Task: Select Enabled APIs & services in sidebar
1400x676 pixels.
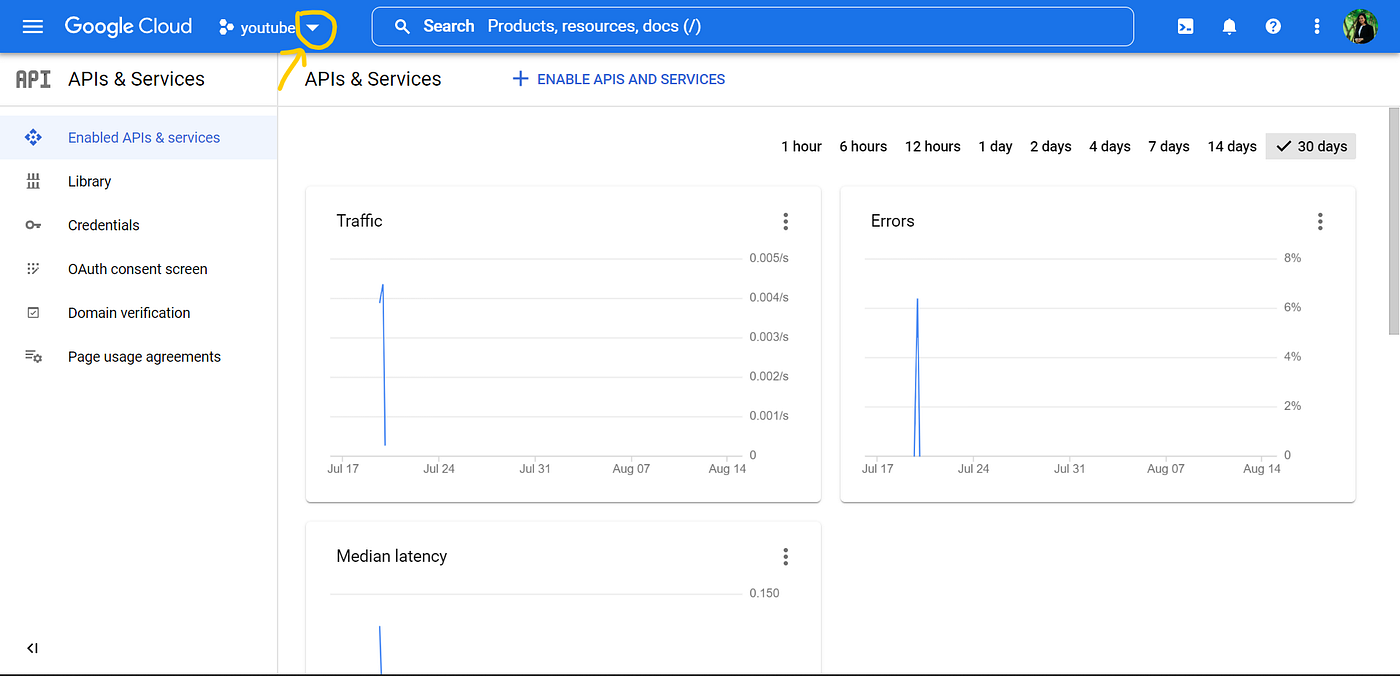Action: click(x=139, y=138)
